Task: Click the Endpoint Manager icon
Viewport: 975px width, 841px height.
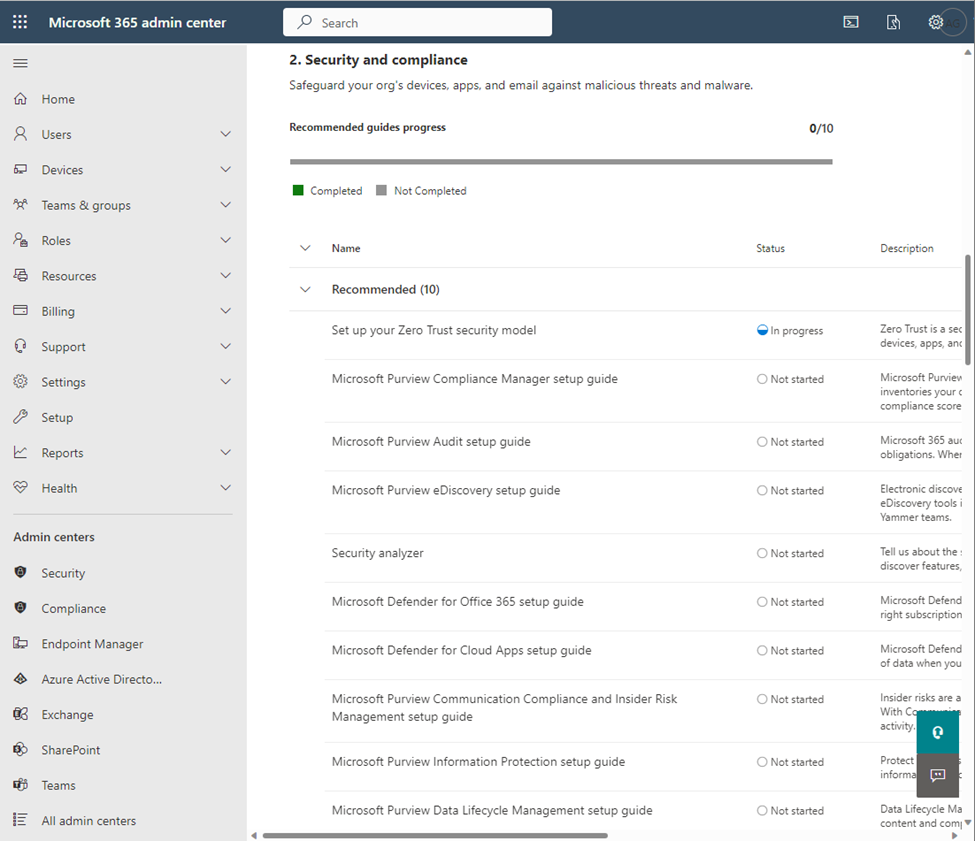Action: click(21, 643)
